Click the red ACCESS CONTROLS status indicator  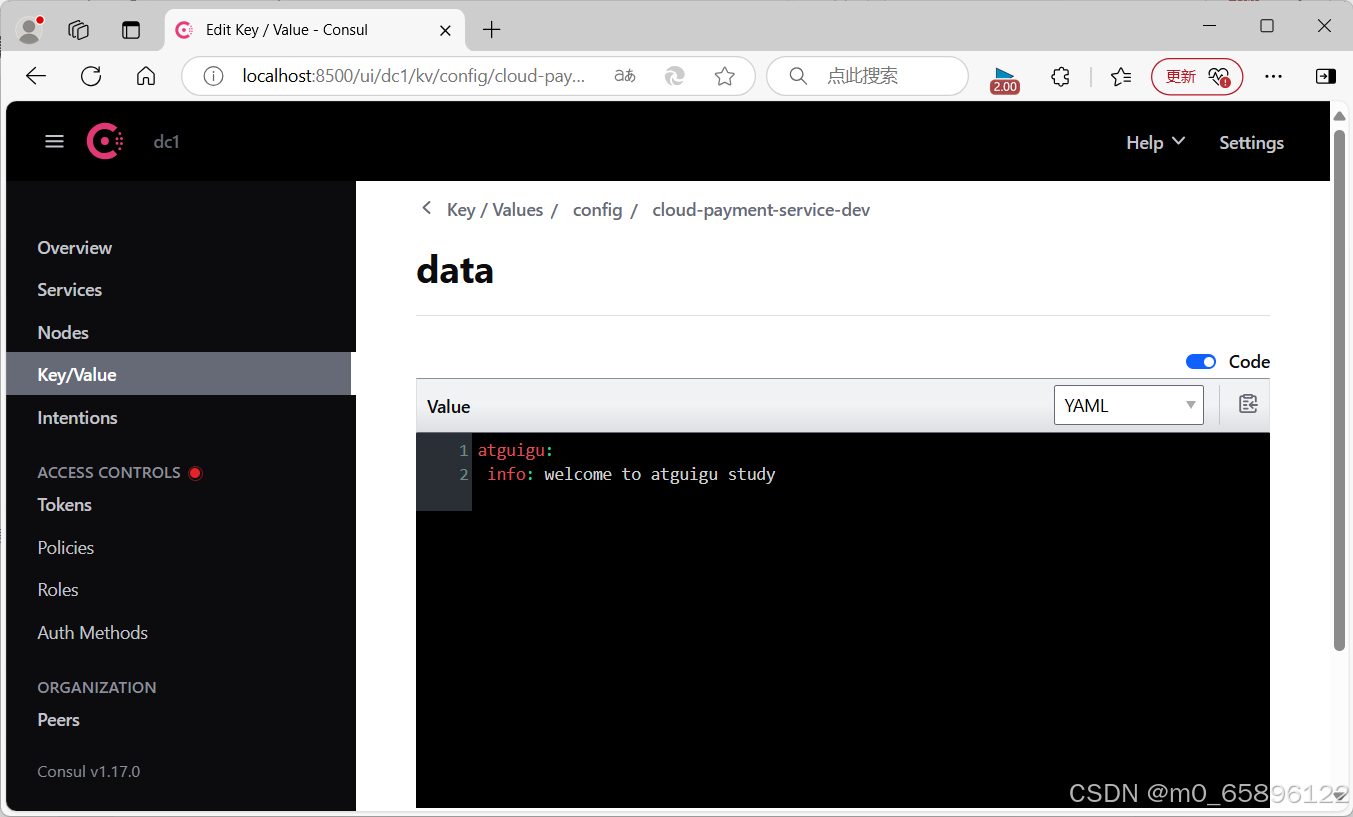click(x=196, y=473)
